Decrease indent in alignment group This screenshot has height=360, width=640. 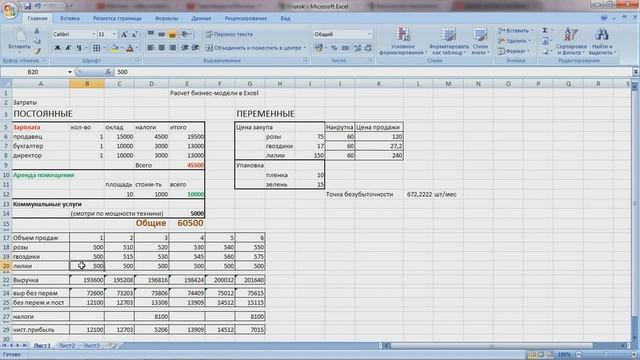coord(184,48)
